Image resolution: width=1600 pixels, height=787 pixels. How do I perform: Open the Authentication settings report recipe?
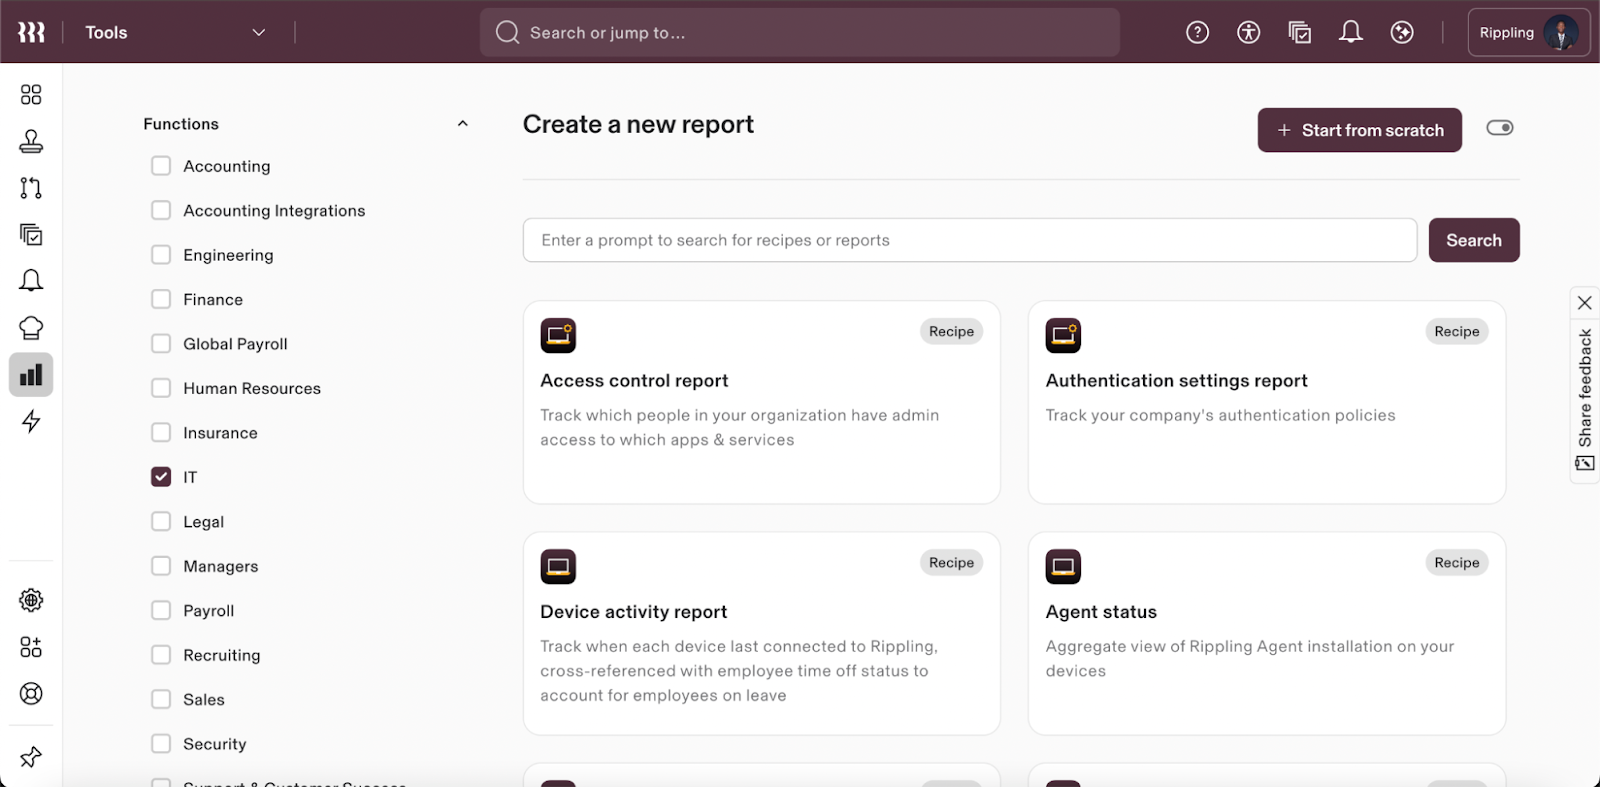point(1267,402)
